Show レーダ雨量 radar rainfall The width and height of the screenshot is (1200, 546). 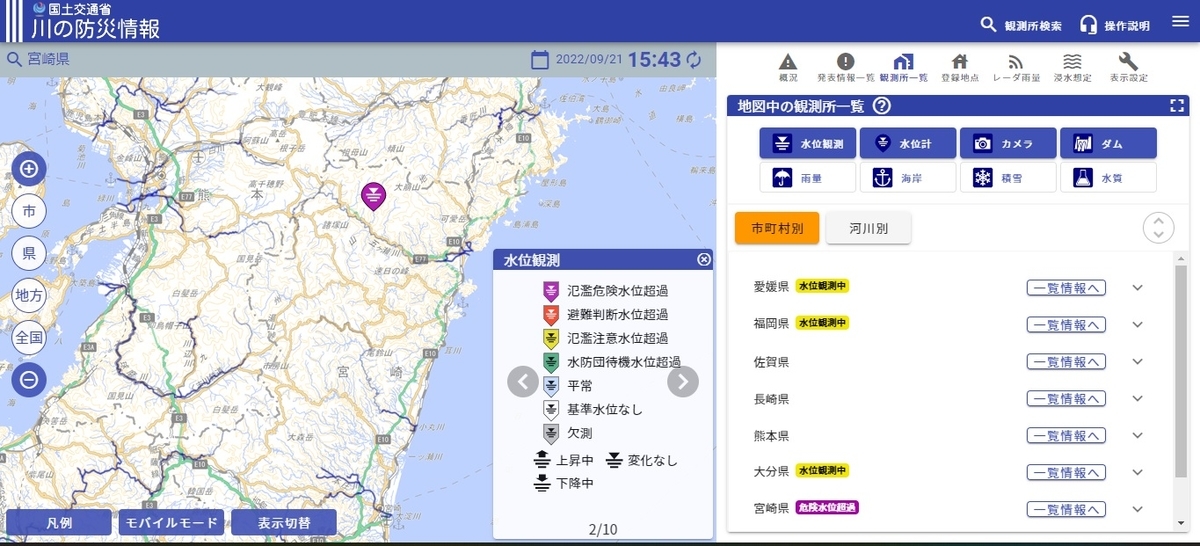tap(1016, 67)
